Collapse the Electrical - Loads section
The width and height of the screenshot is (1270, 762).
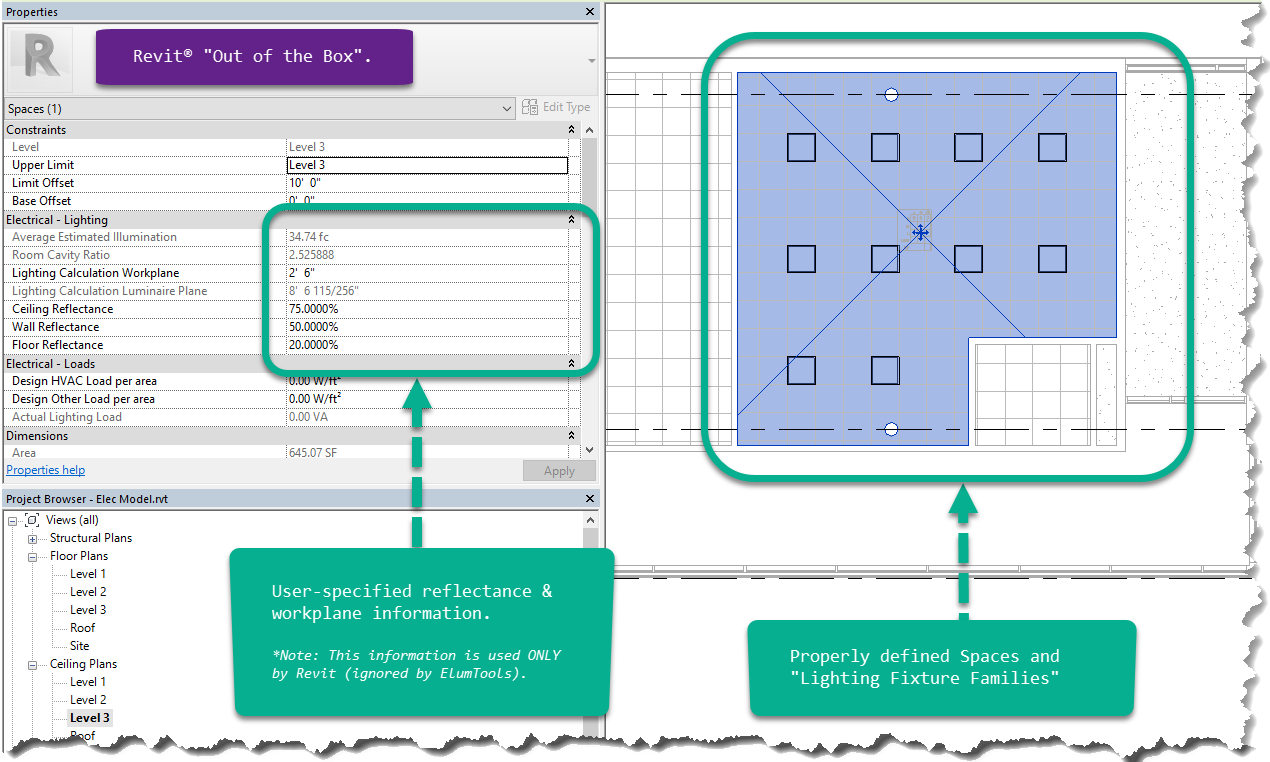click(x=571, y=364)
